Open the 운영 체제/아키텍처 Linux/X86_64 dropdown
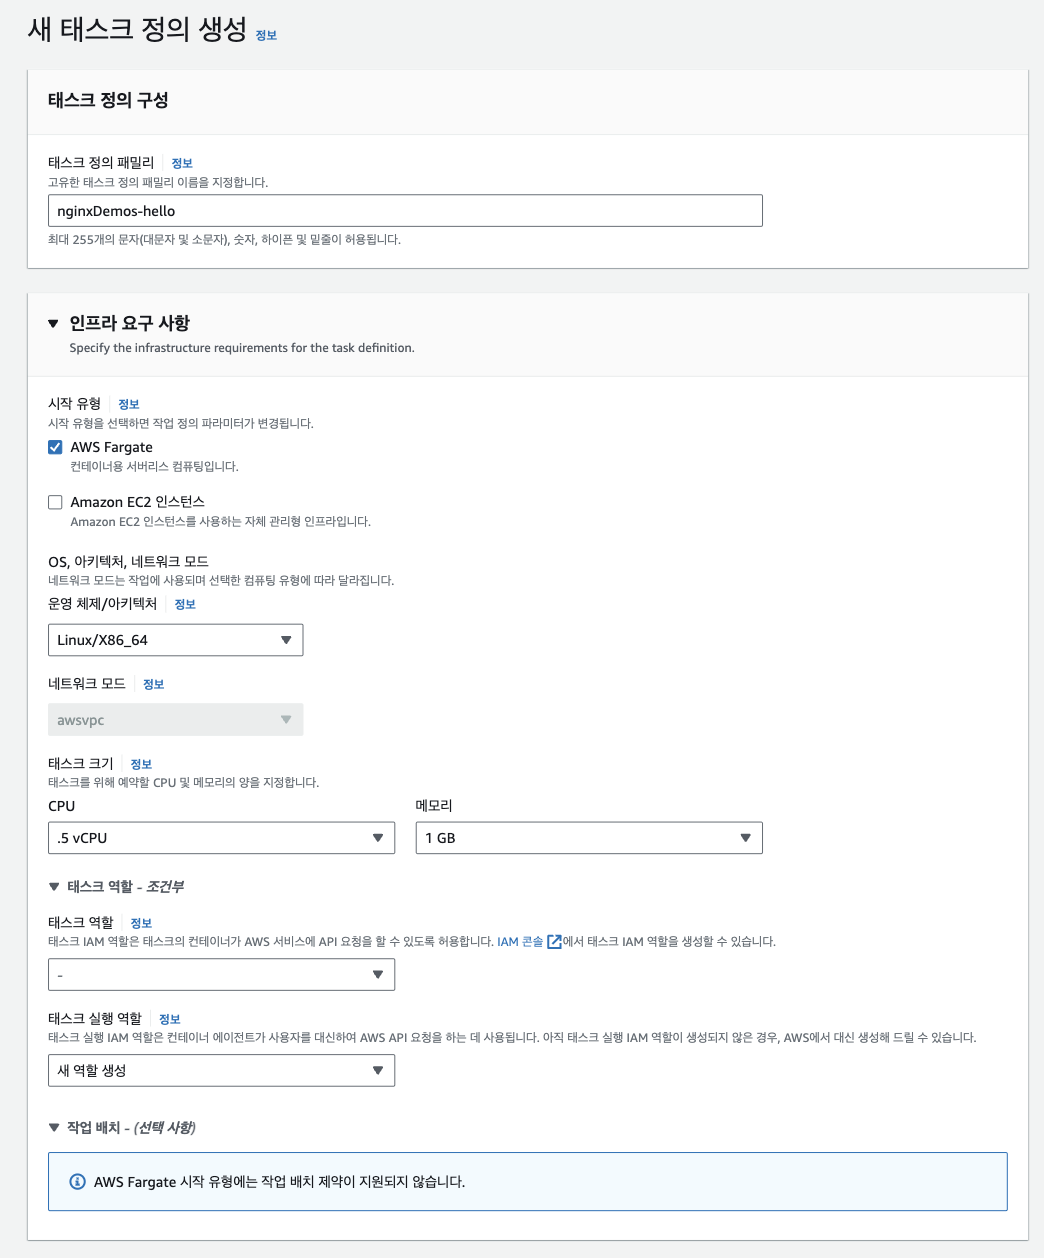This screenshot has width=1044, height=1258. pyautogui.click(x=175, y=640)
